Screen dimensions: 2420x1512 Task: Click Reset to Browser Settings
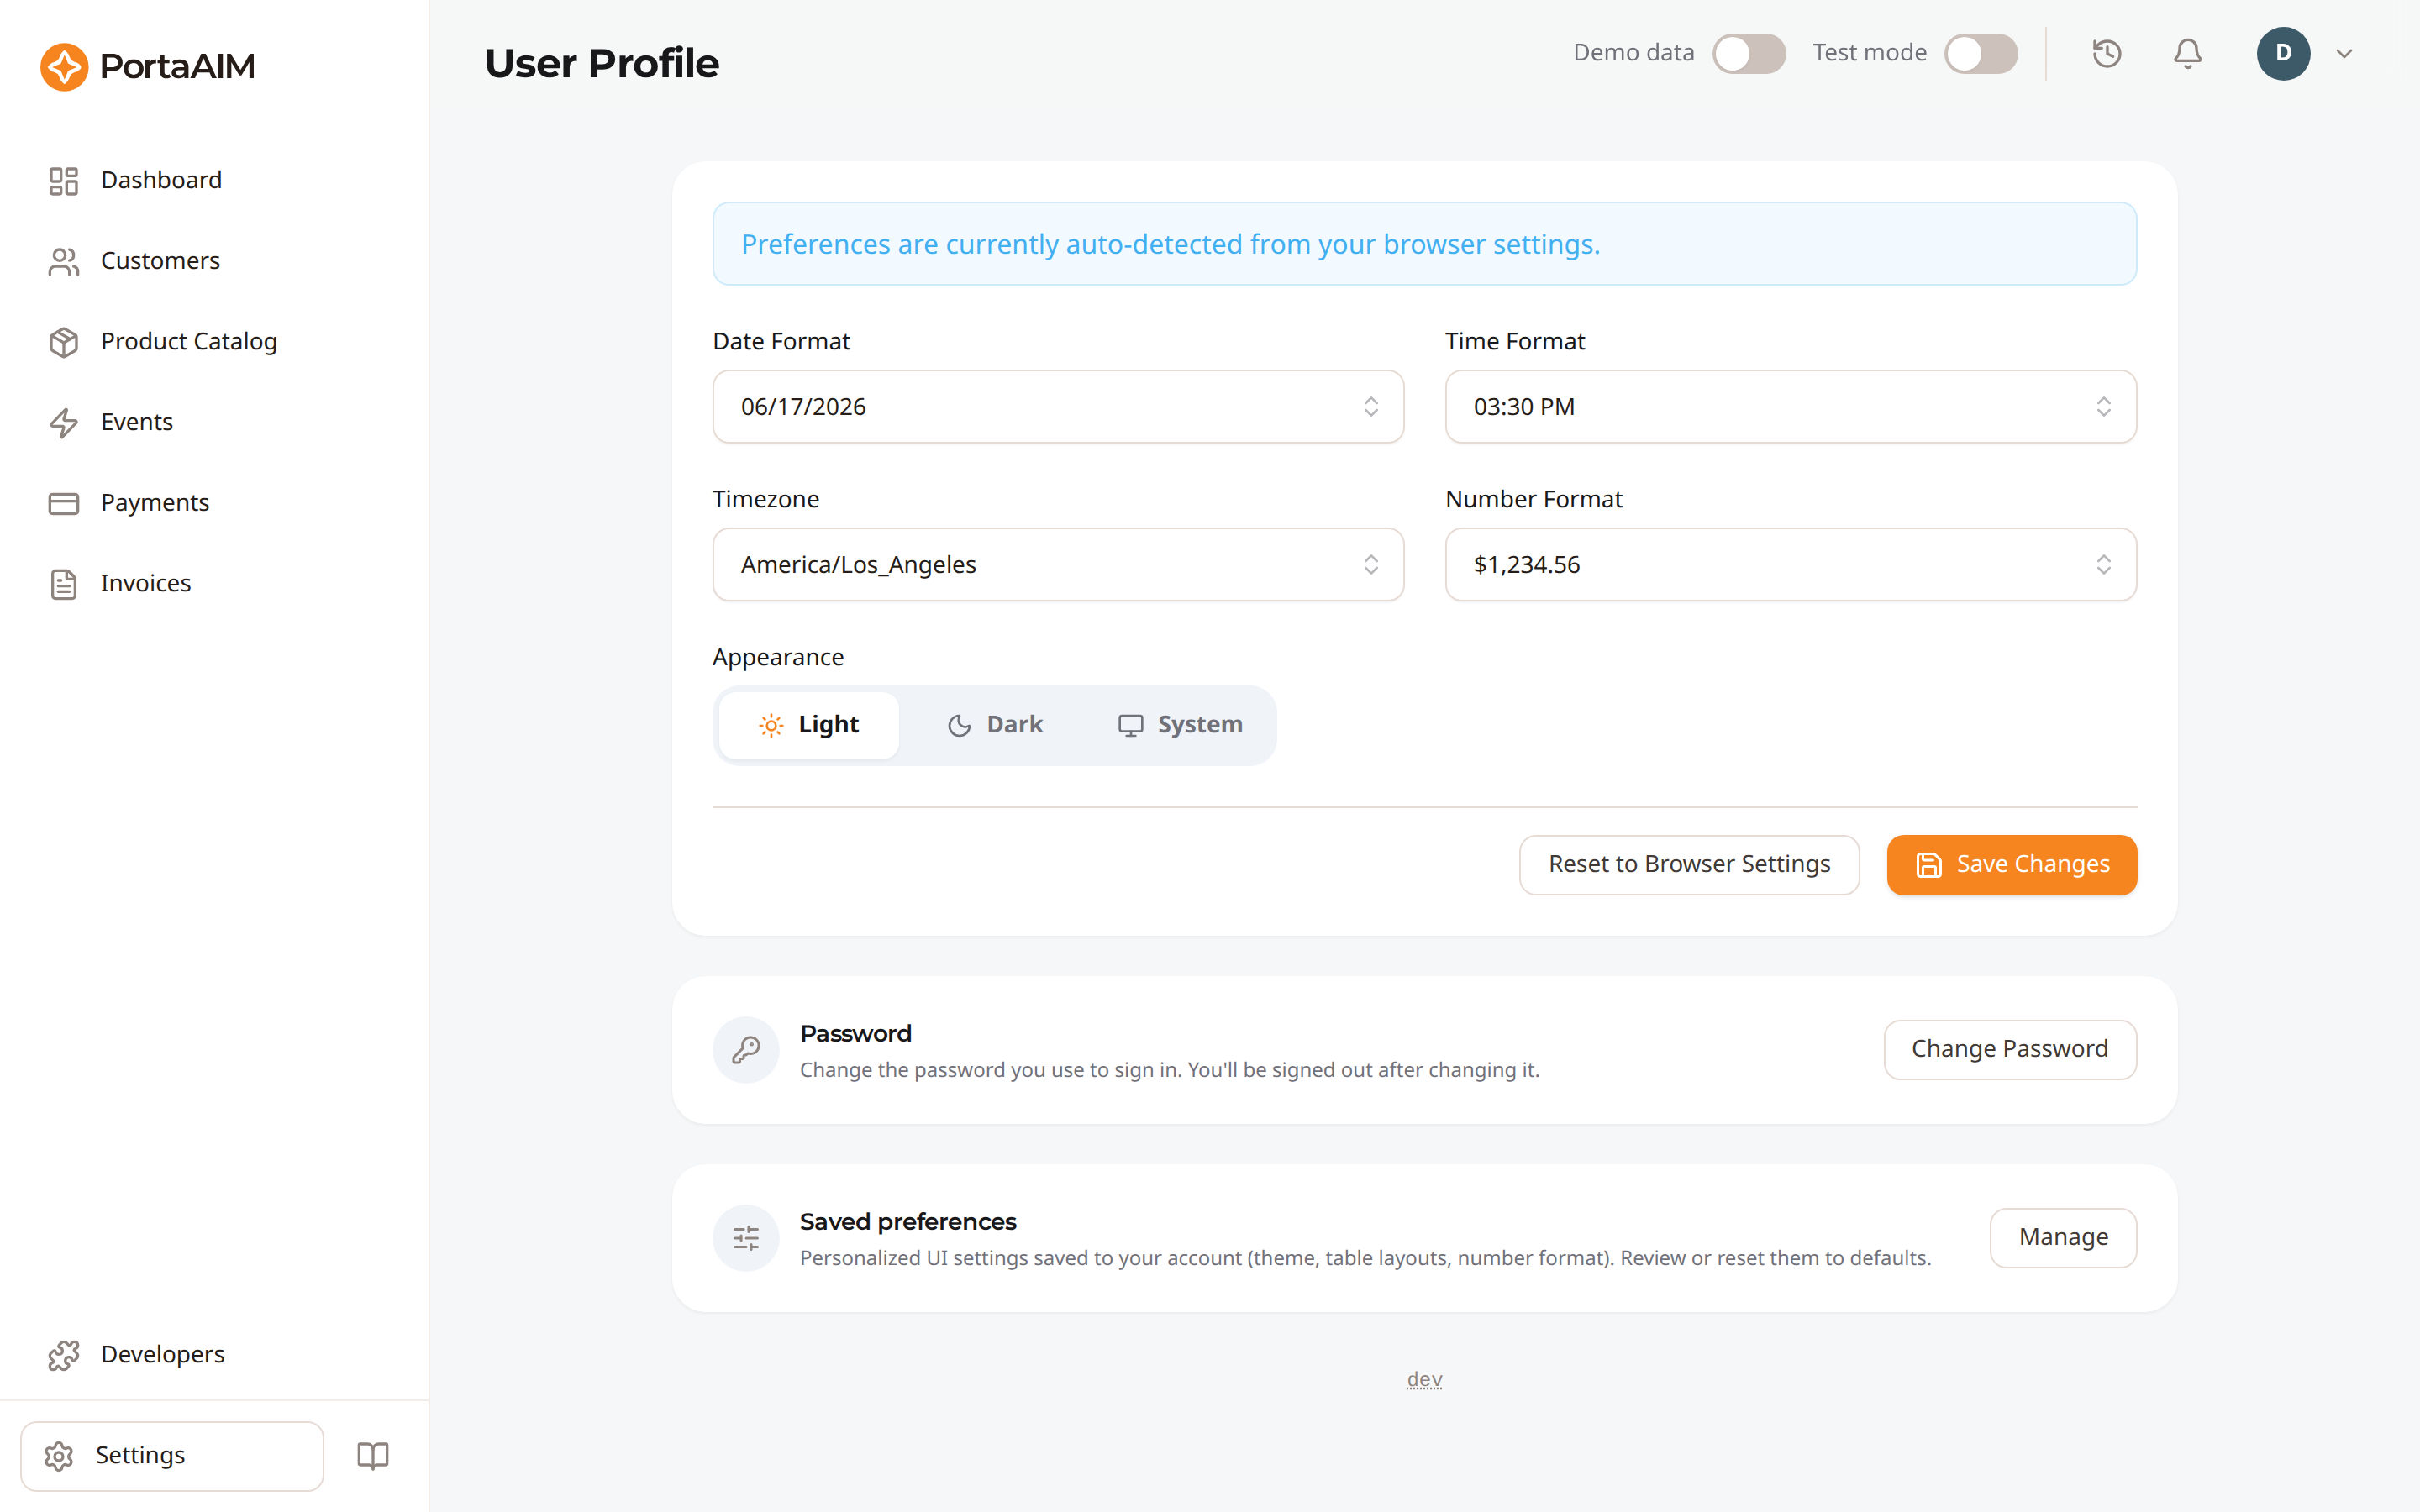(x=1689, y=865)
